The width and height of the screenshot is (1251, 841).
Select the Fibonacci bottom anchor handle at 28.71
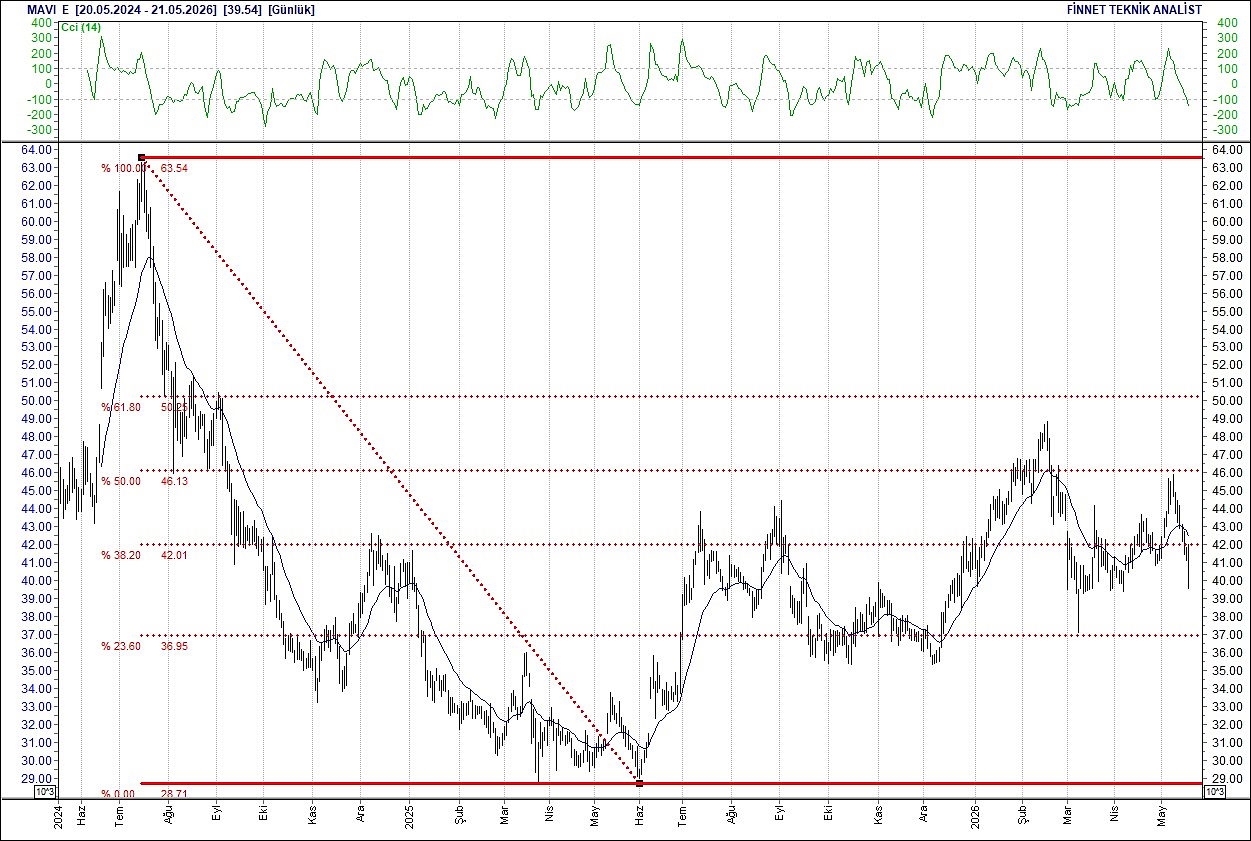[640, 783]
